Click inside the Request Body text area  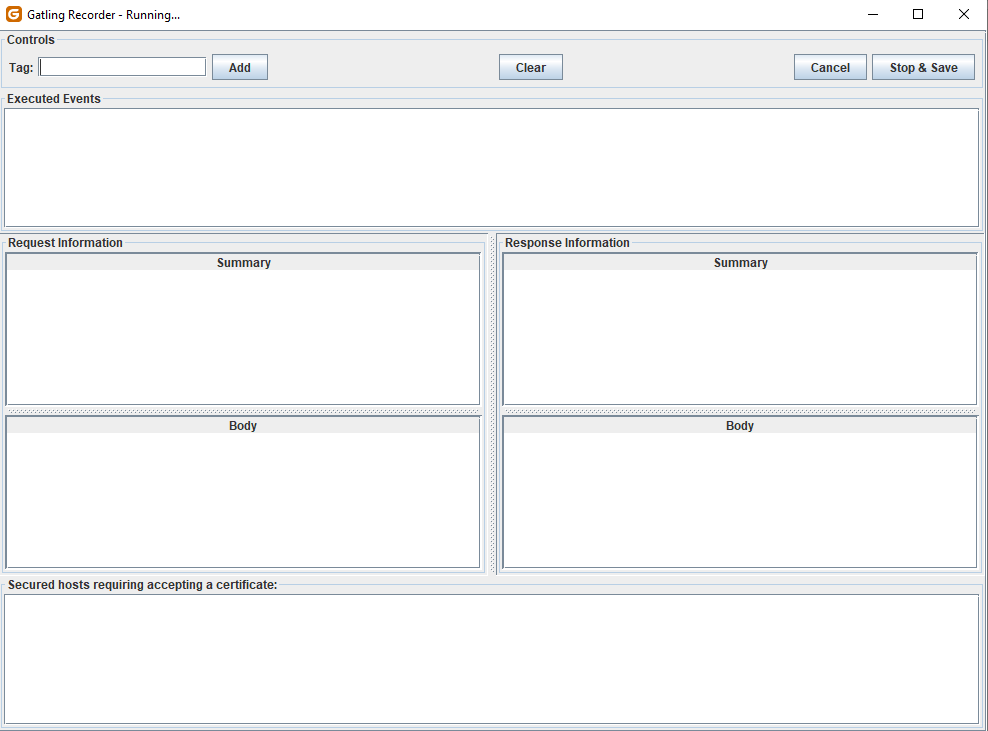point(243,500)
